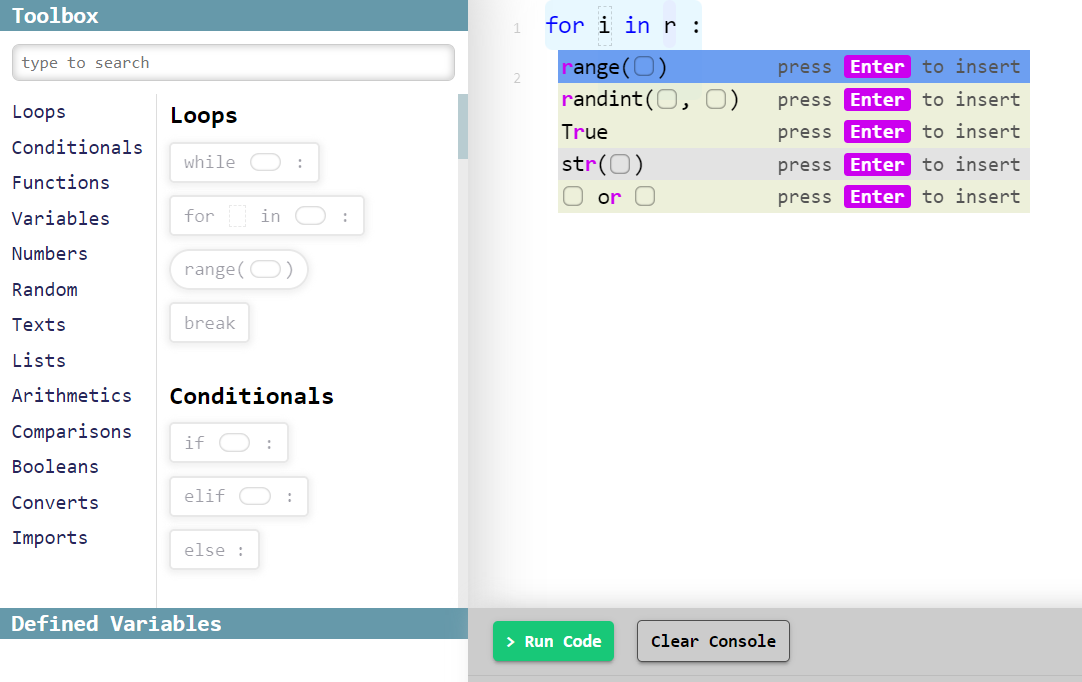Image resolution: width=1082 pixels, height=682 pixels.
Task: Open the Random toolbox category
Action: pos(44,289)
